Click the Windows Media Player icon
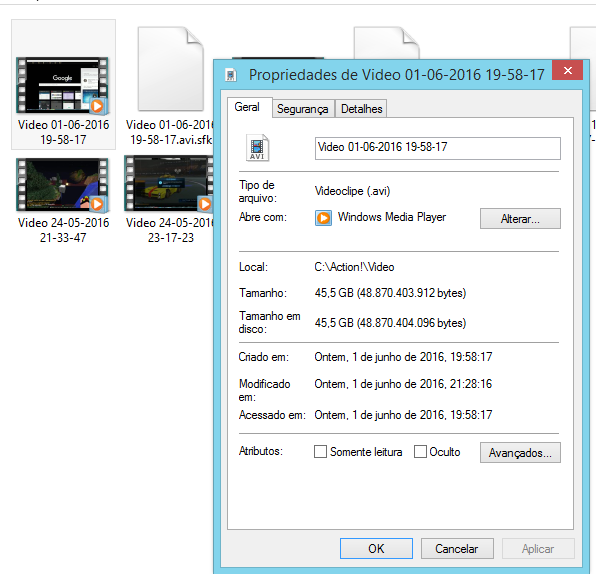 pos(323,218)
